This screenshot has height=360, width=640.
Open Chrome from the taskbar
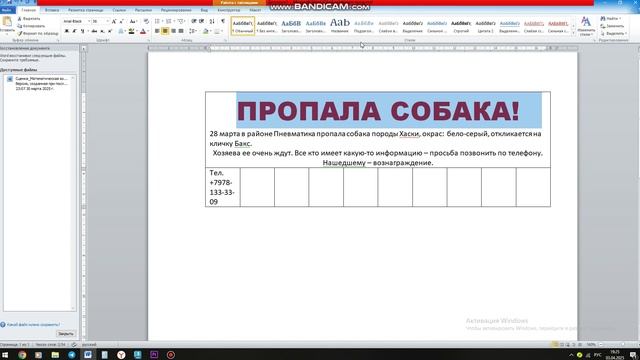pos(22,355)
